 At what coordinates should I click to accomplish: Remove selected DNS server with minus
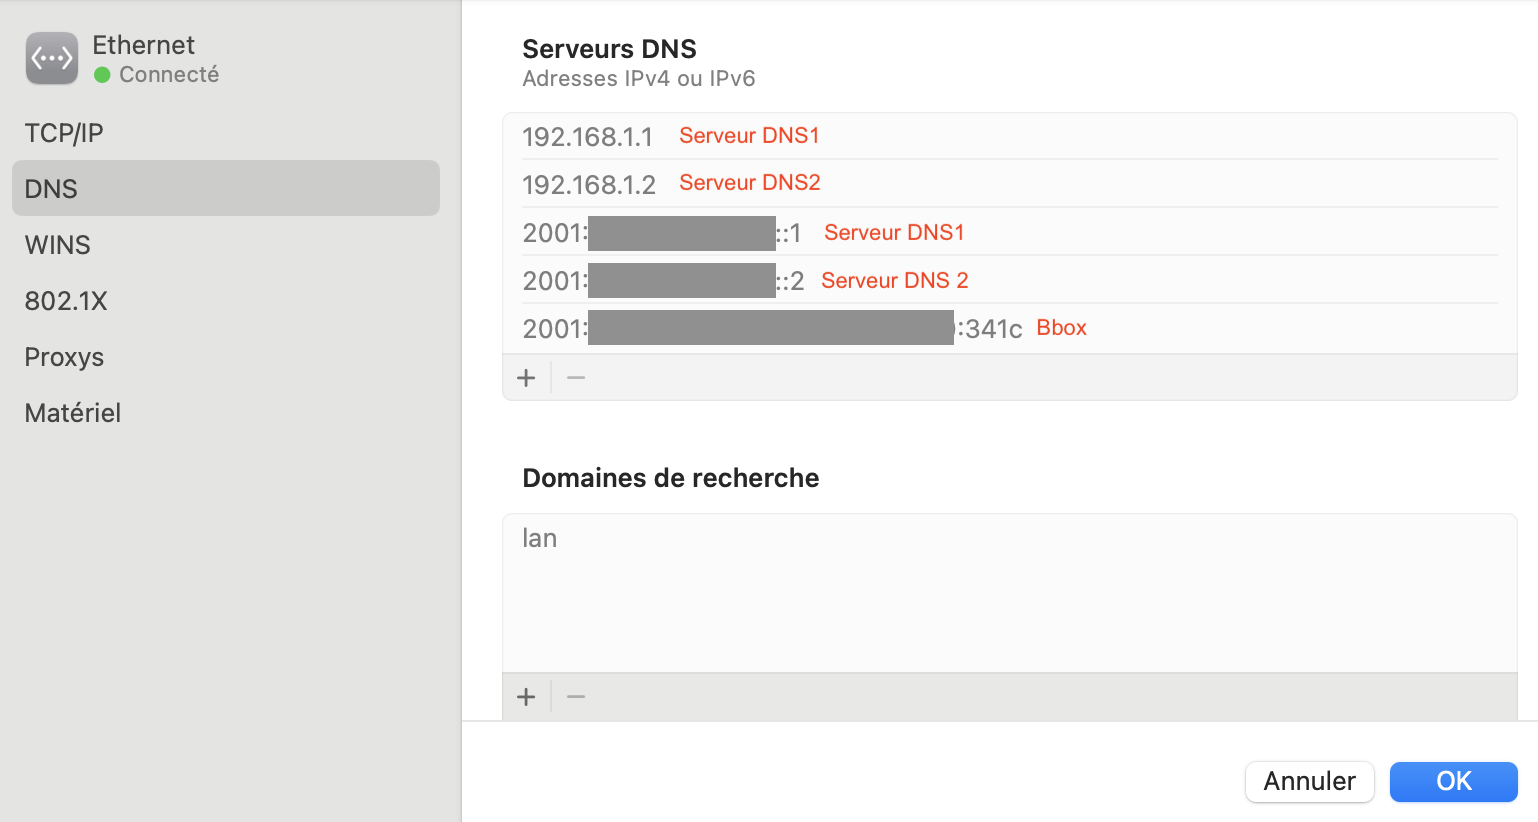click(576, 378)
